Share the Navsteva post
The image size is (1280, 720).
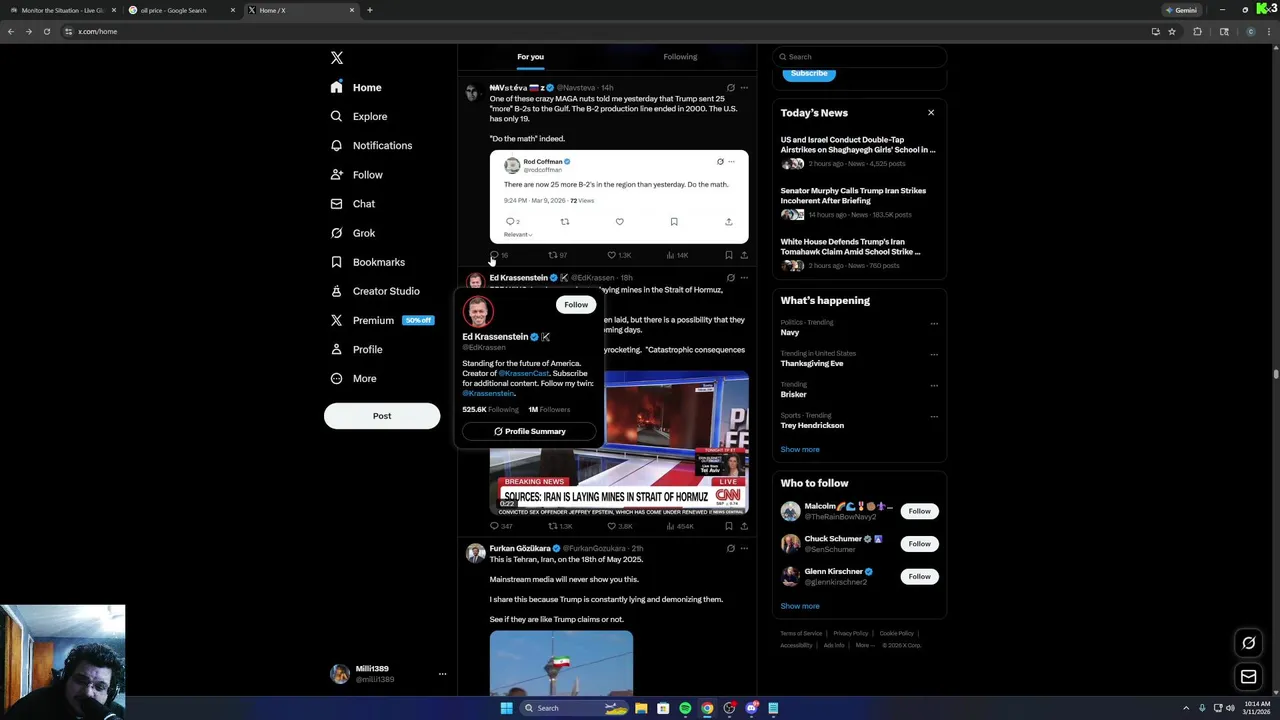(x=744, y=255)
